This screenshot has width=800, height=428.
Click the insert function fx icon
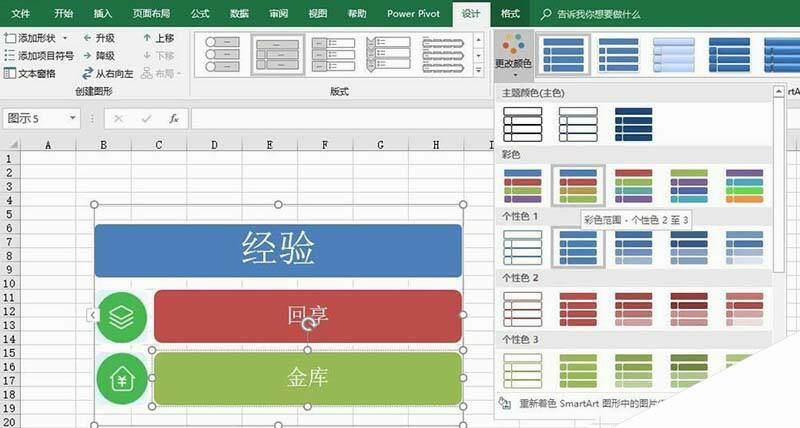tap(174, 119)
